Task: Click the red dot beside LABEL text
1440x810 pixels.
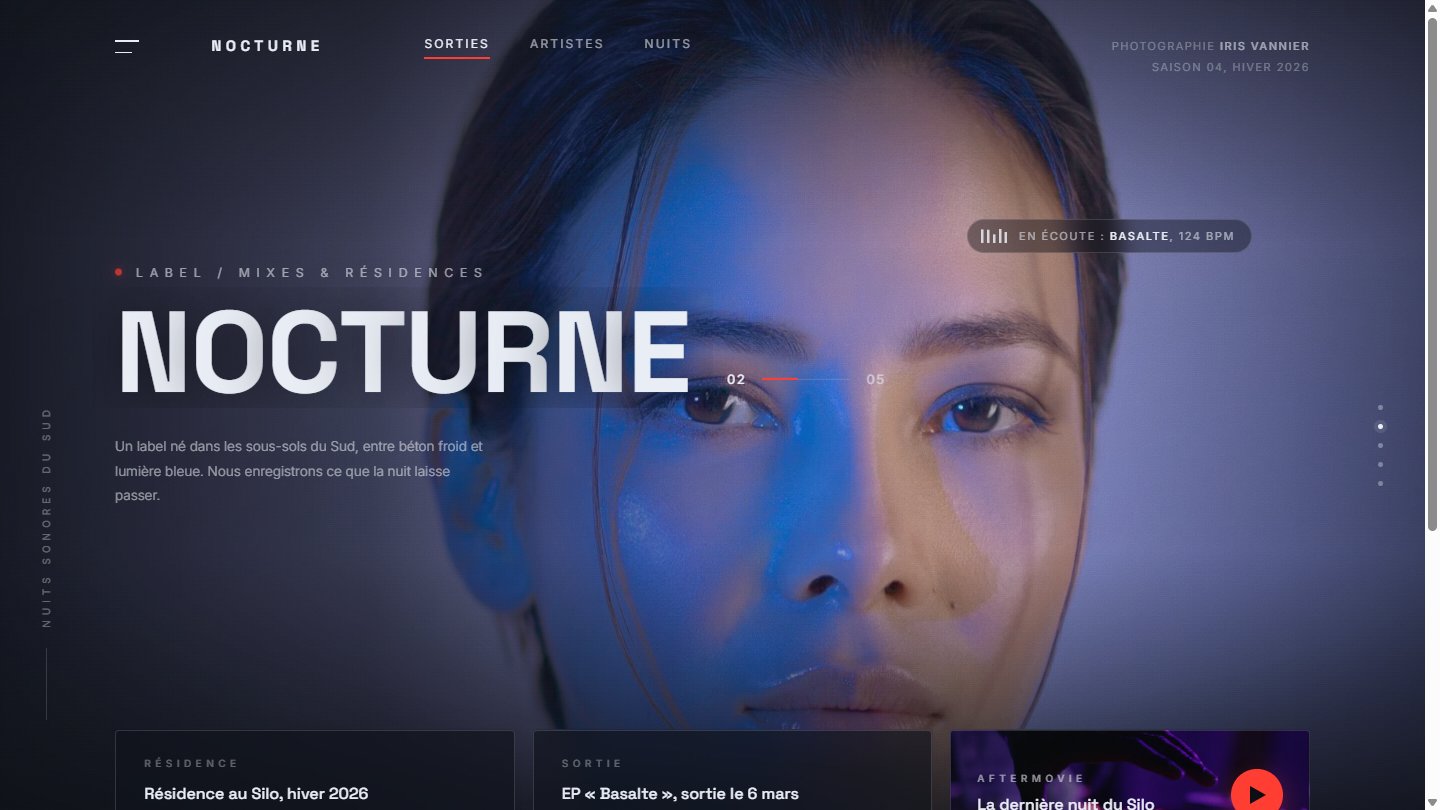Action: pyautogui.click(x=119, y=272)
